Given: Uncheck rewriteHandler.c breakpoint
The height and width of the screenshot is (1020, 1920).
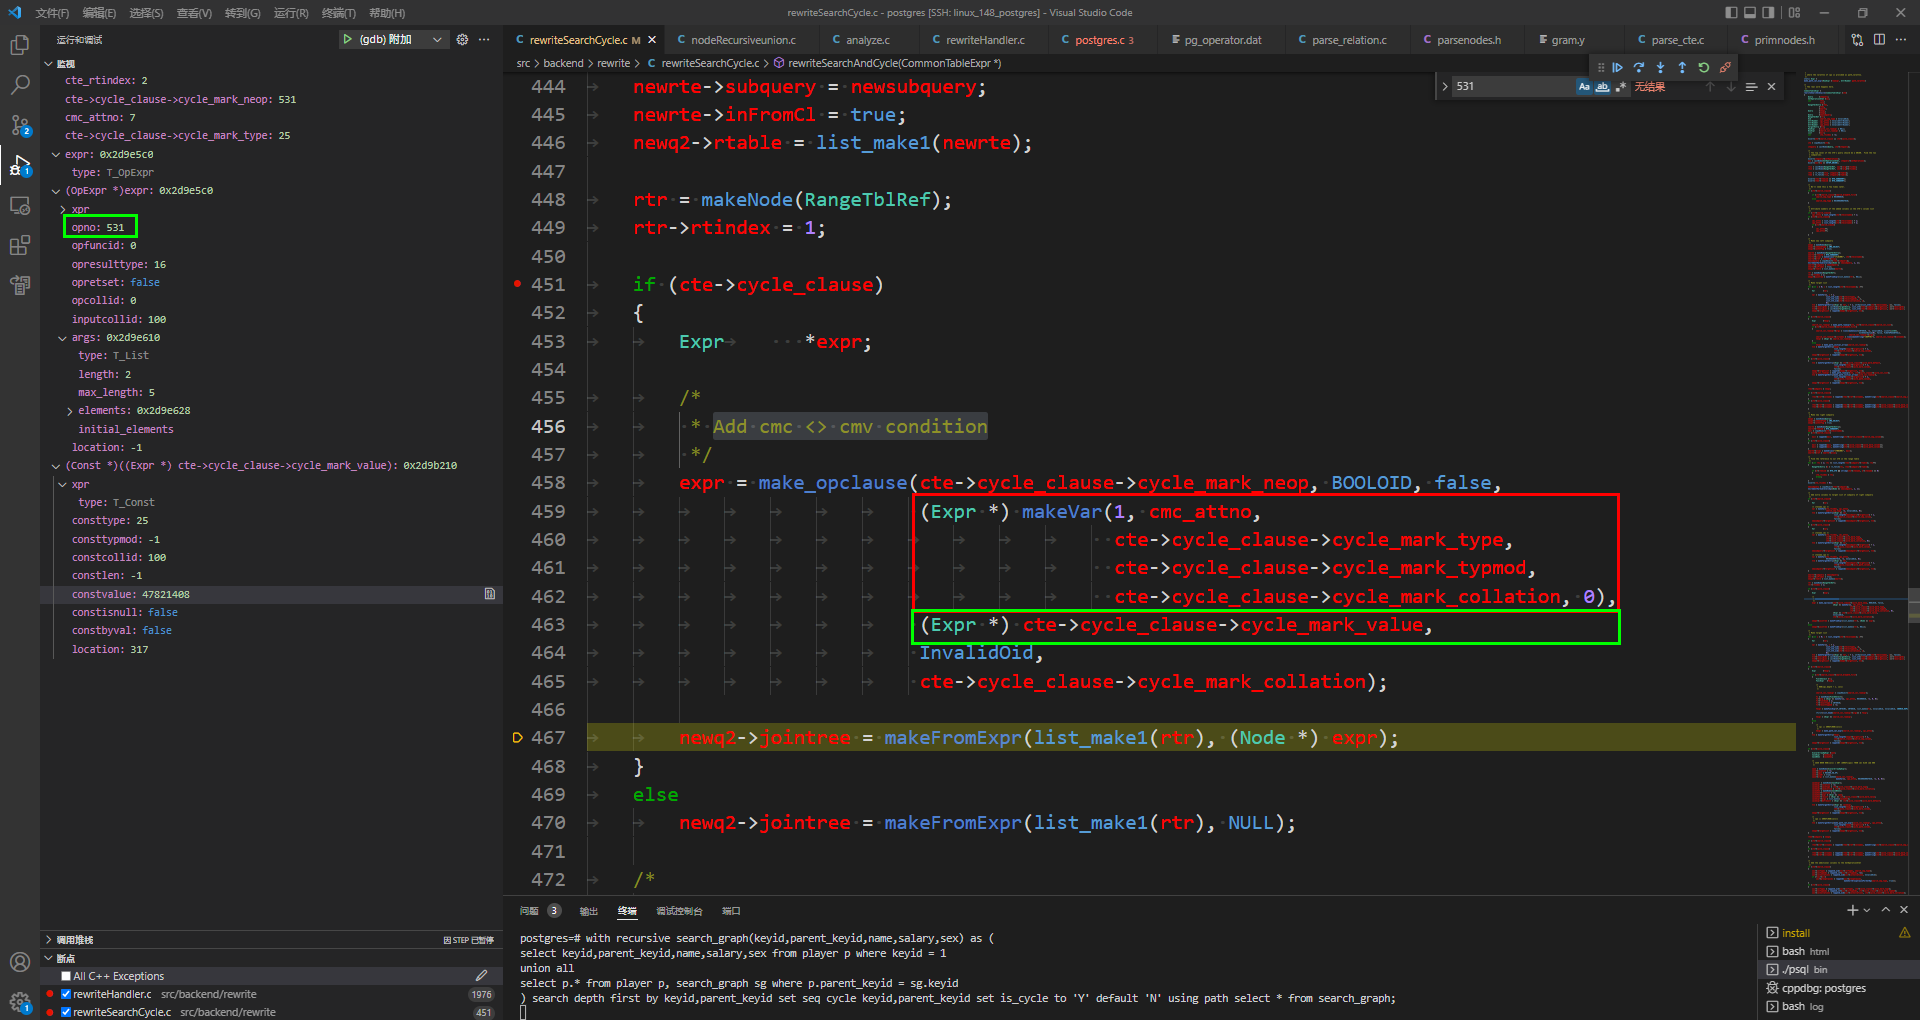Looking at the screenshot, I should [x=66, y=994].
